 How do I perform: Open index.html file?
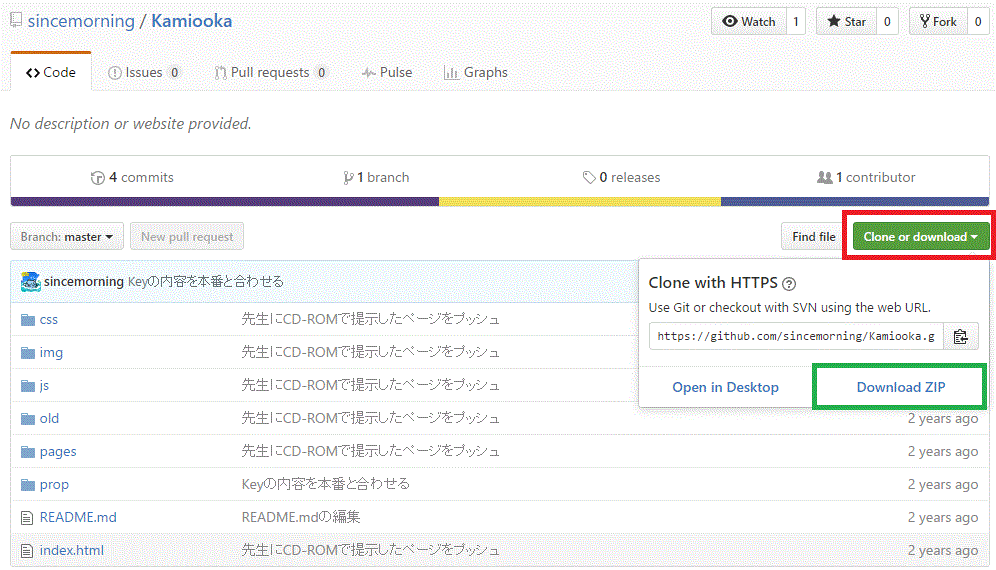point(72,550)
